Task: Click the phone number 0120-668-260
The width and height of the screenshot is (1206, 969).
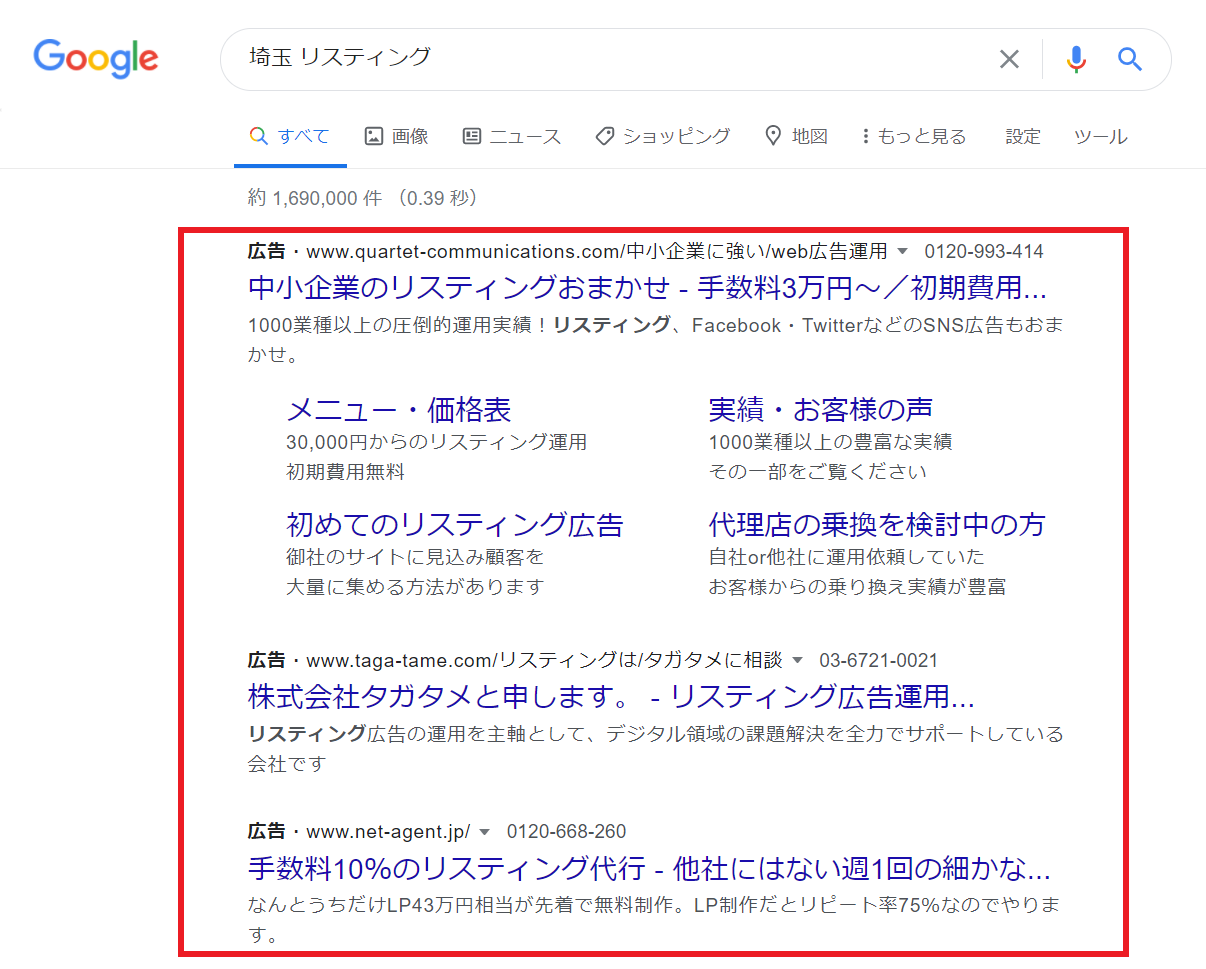Action: coord(567,831)
